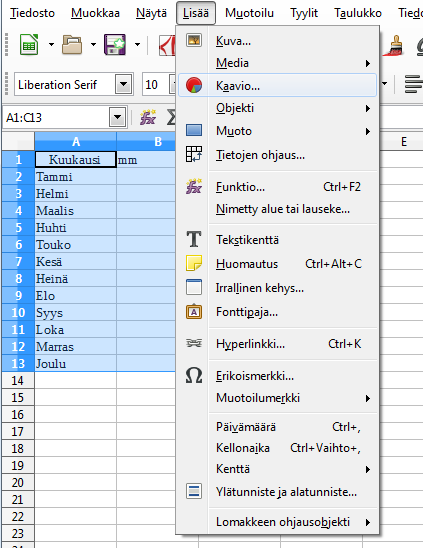Expand the Name Box dropdown arrow

(x=117, y=117)
